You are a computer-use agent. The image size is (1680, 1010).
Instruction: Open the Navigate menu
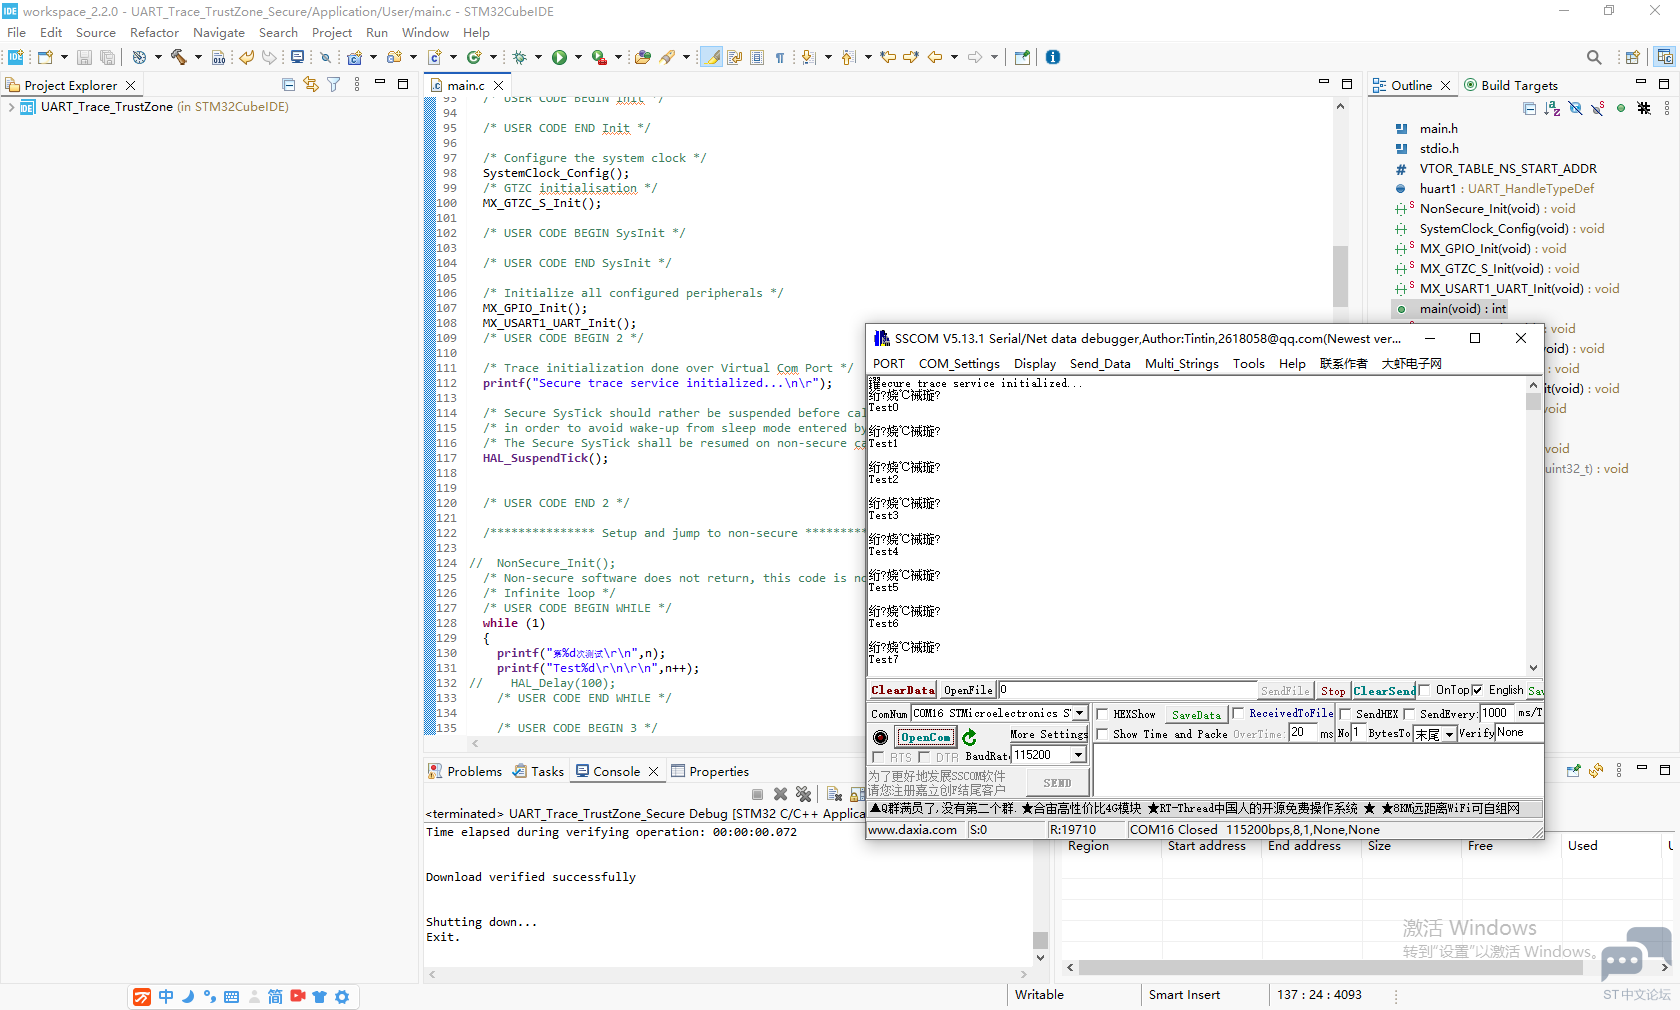click(x=219, y=33)
